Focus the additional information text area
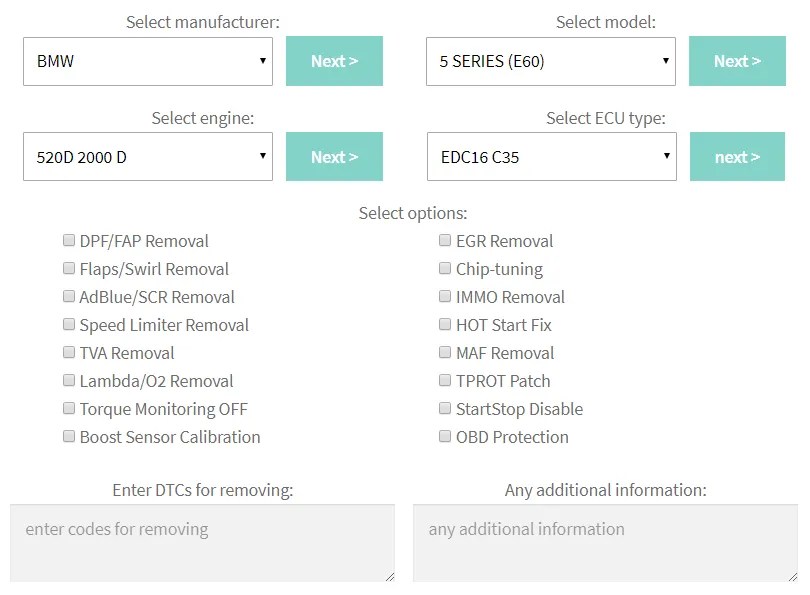 pos(605,543)
